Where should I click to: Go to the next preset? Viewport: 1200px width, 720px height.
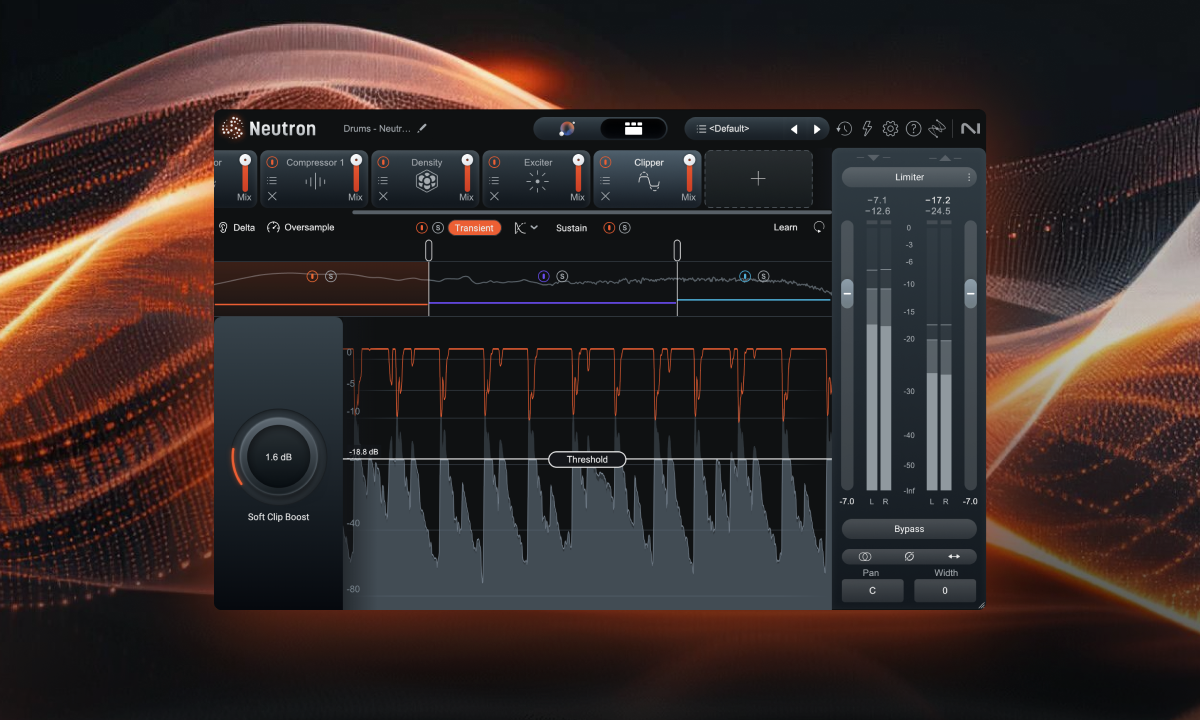(x=817, y=129)
